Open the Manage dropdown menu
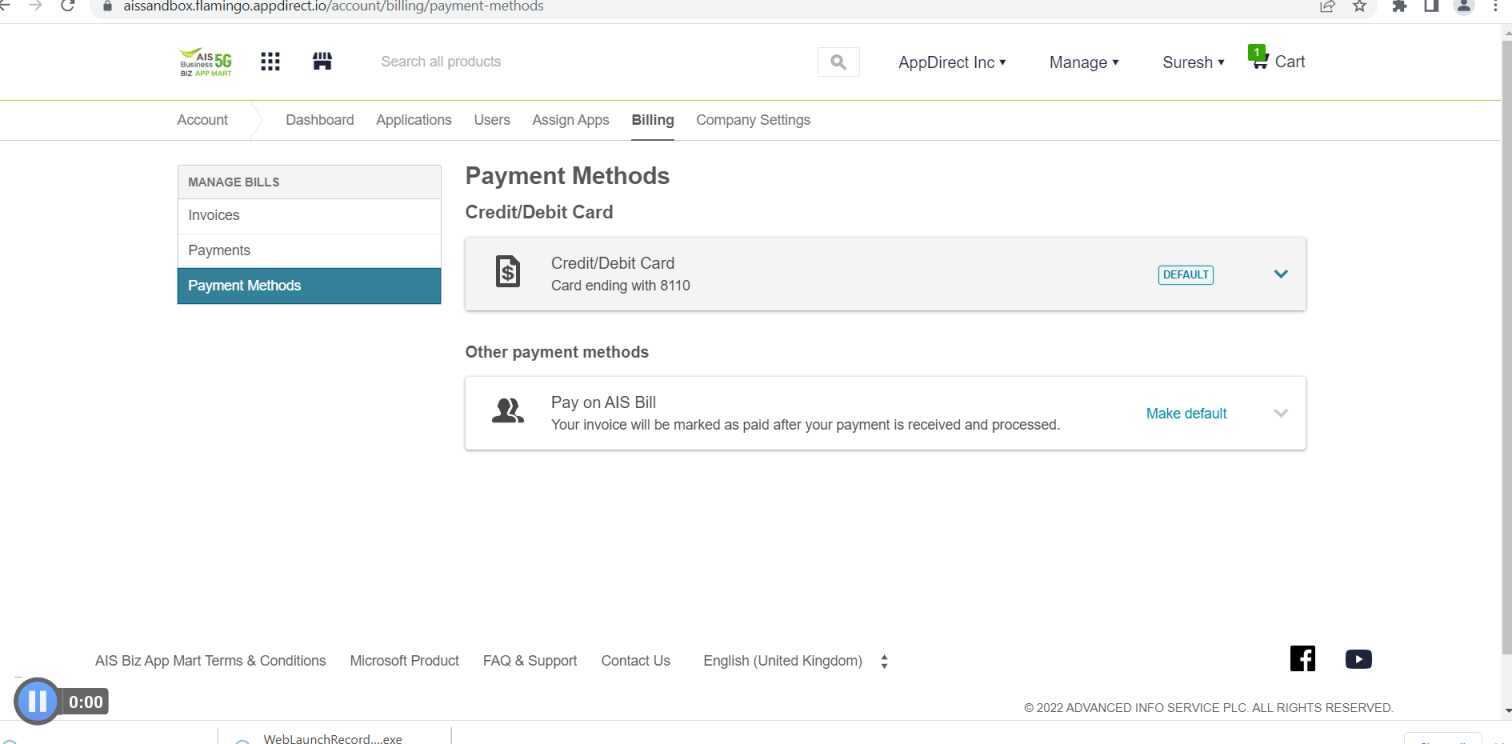Screen dimensions: 1512x744 [x=1083, y=62]
